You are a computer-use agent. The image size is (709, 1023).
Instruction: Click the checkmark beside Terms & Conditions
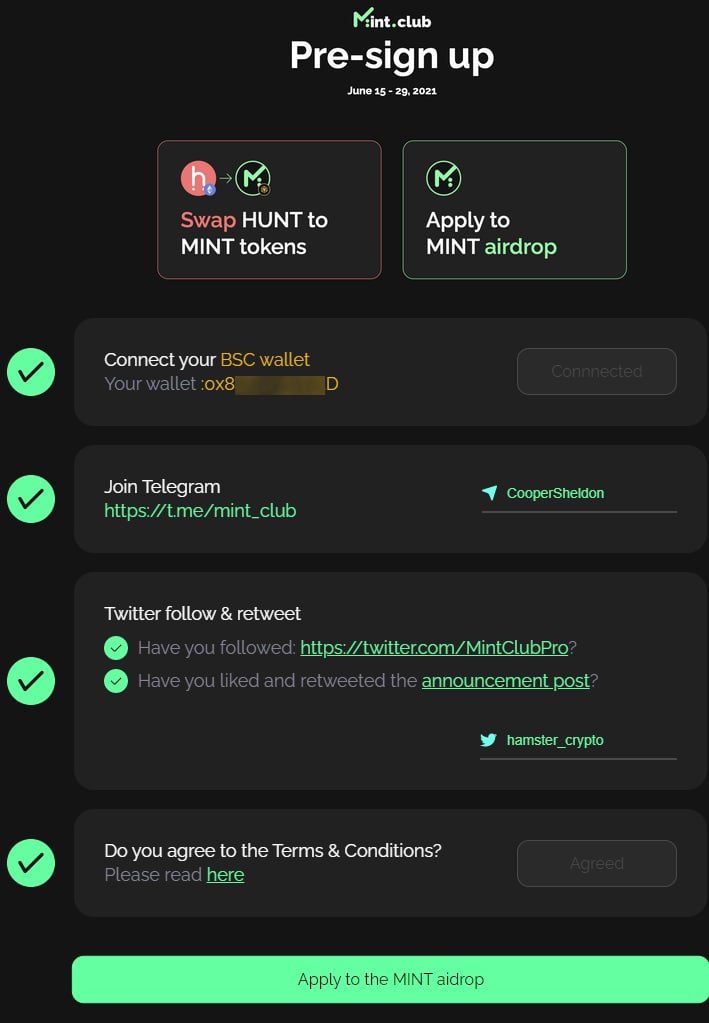tap(31, 863)
